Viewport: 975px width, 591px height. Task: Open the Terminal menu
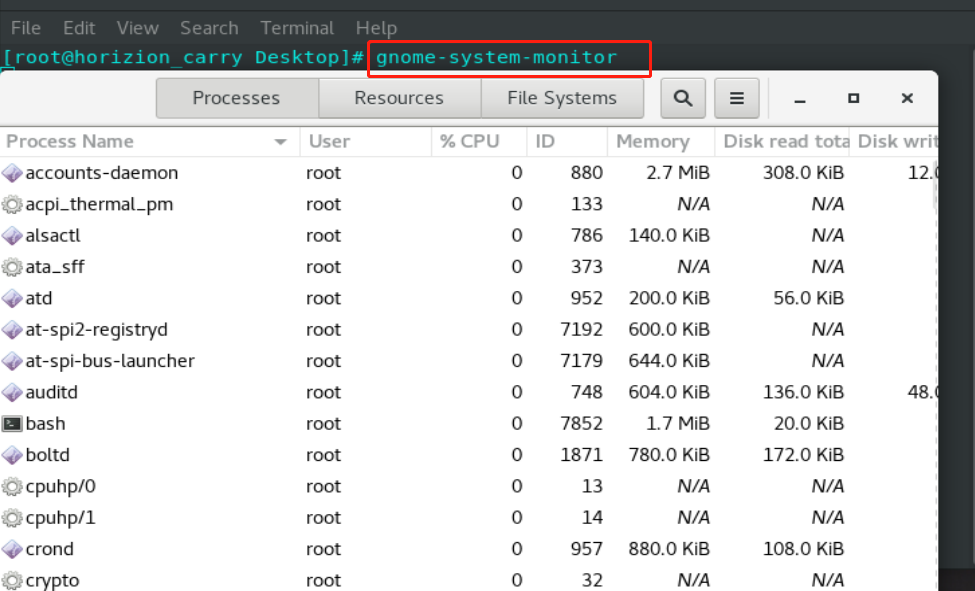pyautogui.click(x=296, y=27)
